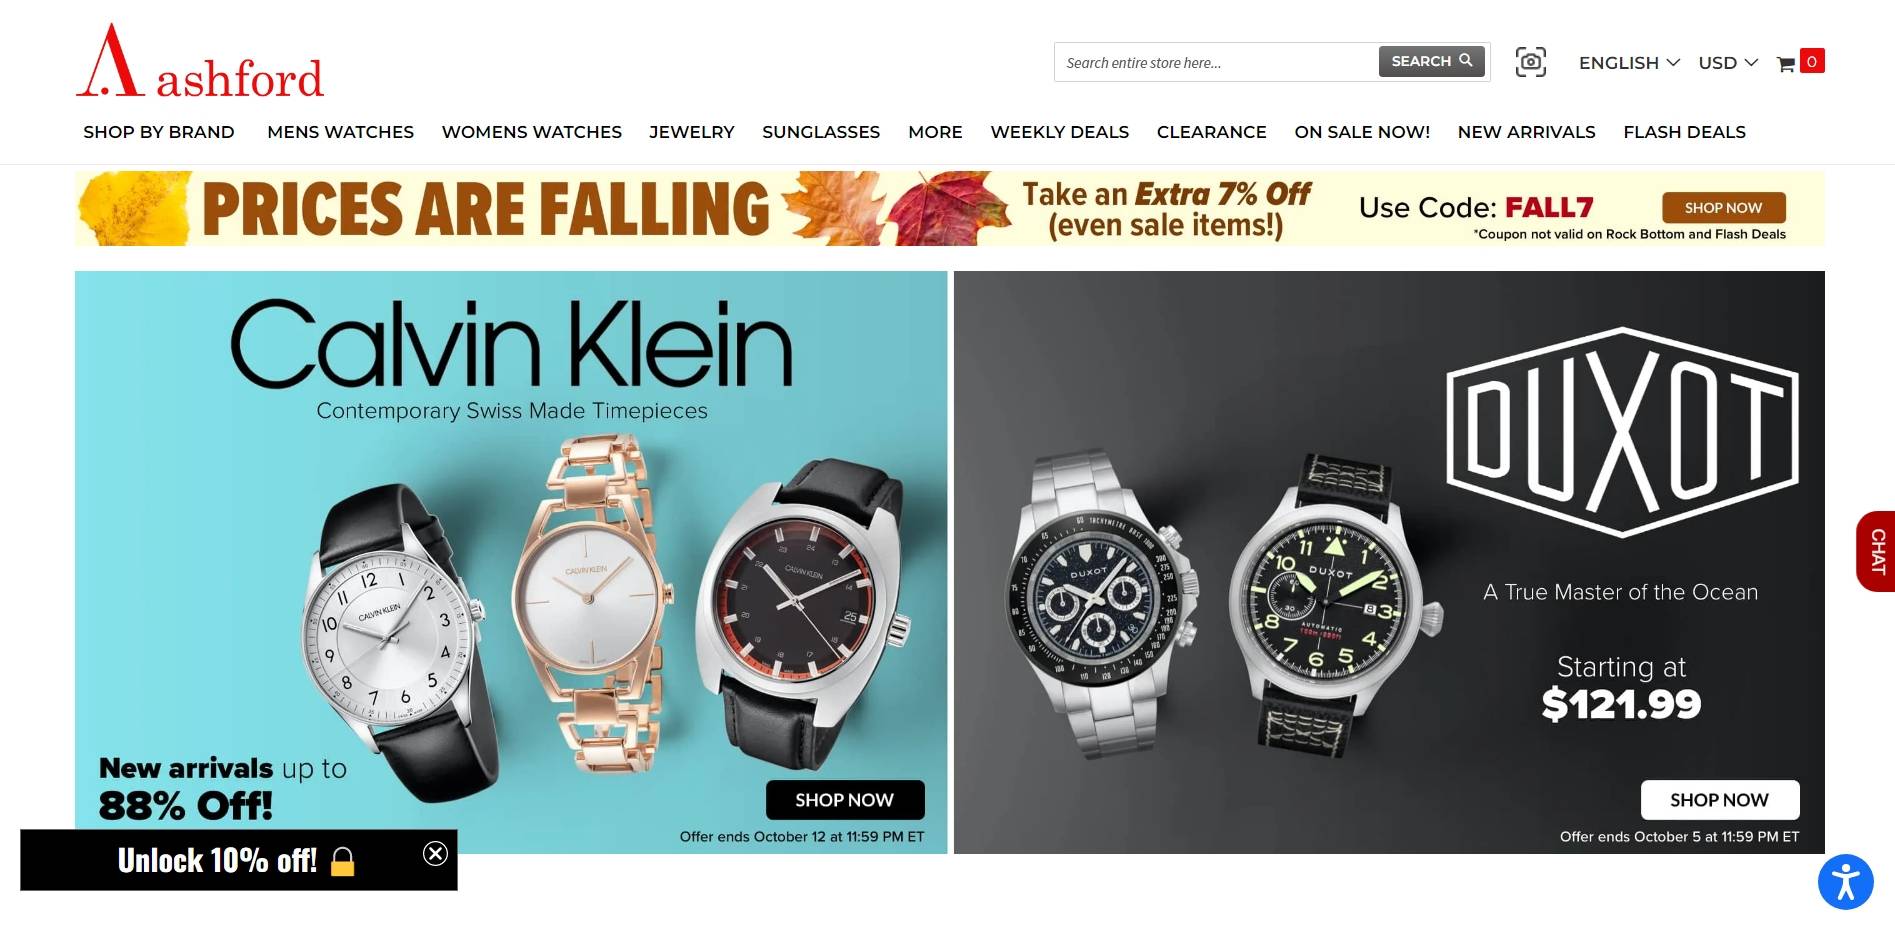1895x927 pixels.
Task: Open the MORE menu
Action: (935, 132)
